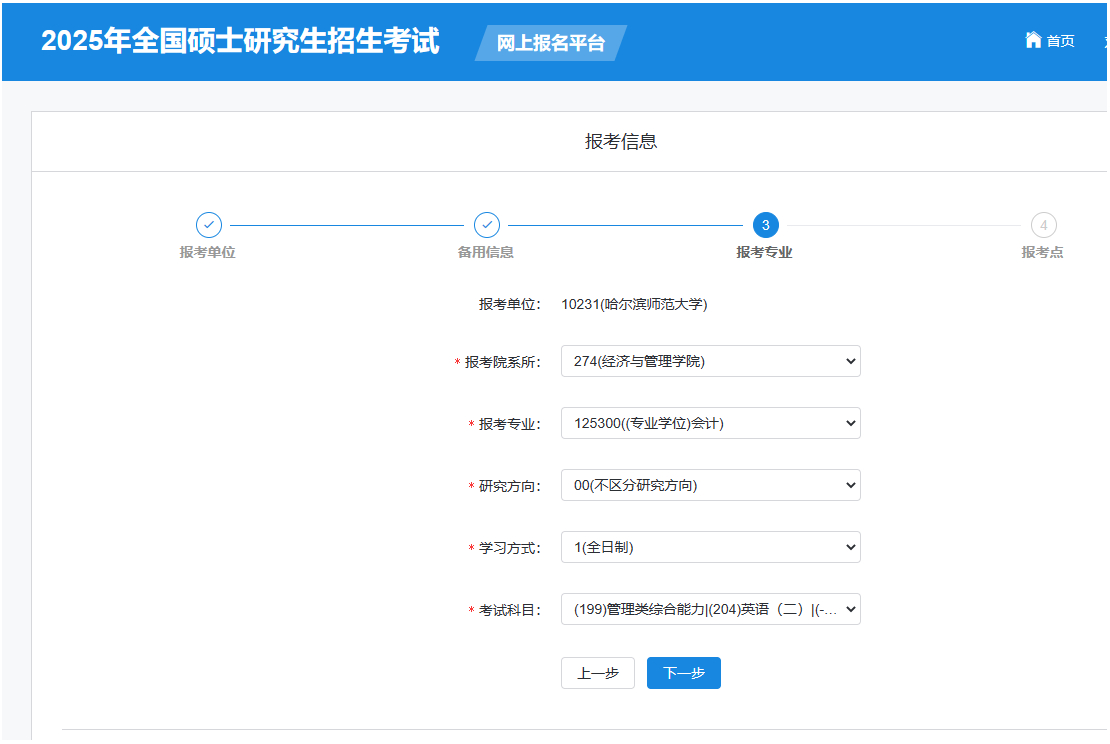Click the 备用信息 checkmark icon
The image size is (1110, 744).
pyautogui.click(x=486, y=225)
